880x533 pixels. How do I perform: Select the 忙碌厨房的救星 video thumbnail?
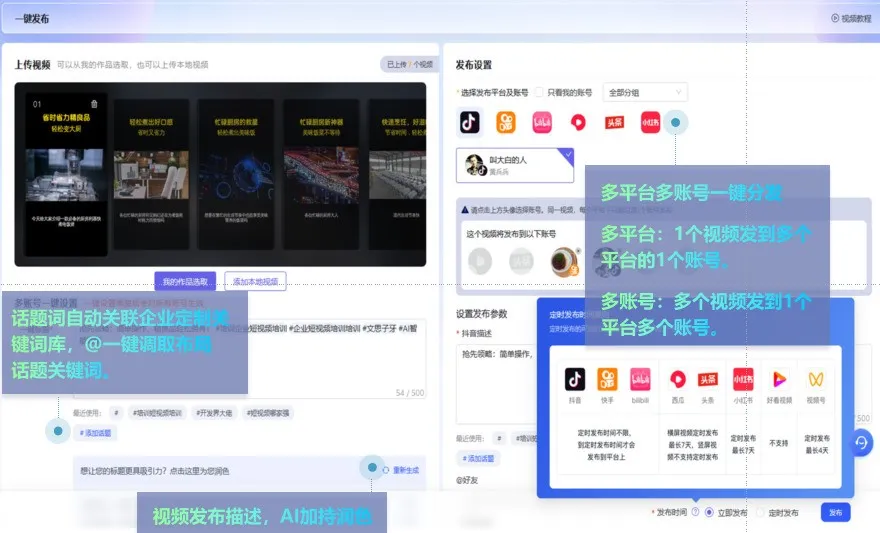[236, 174]
